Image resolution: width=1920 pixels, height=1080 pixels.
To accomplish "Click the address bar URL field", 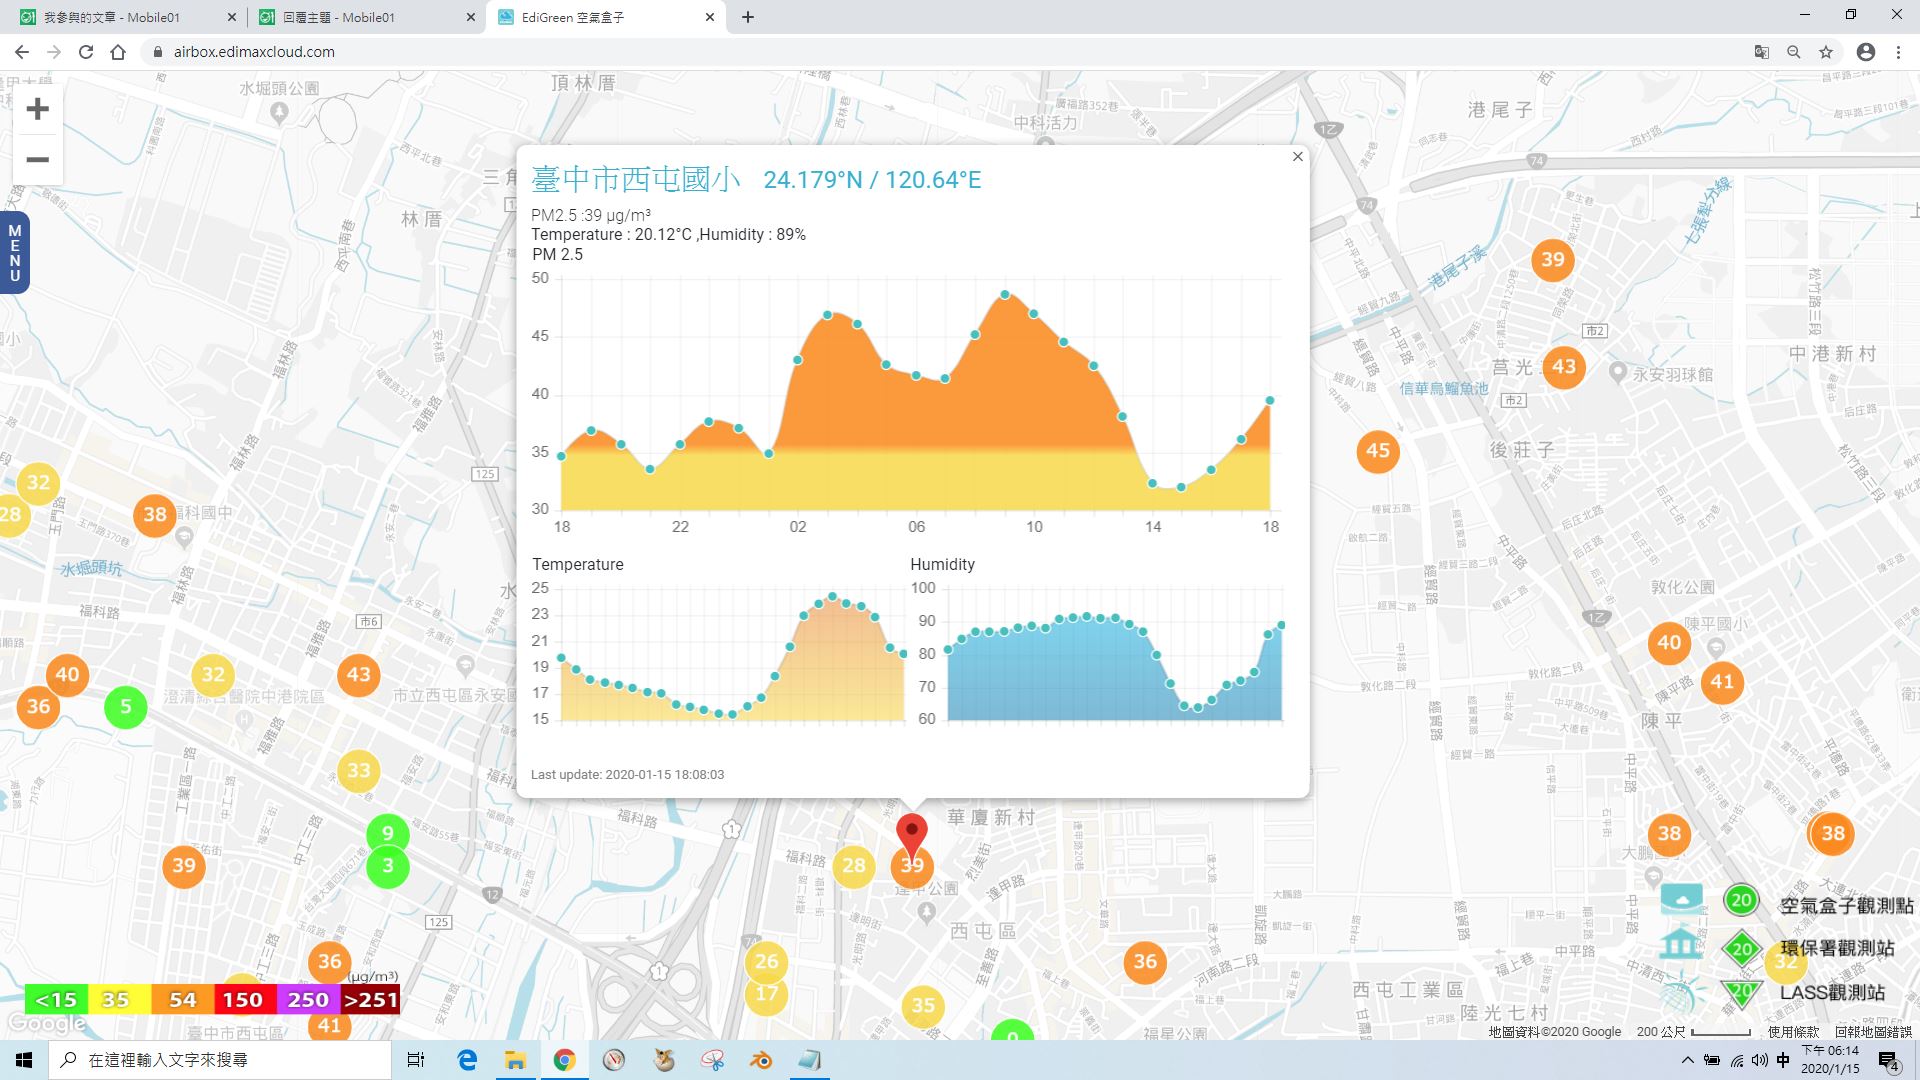I will [x=940, y=52].
